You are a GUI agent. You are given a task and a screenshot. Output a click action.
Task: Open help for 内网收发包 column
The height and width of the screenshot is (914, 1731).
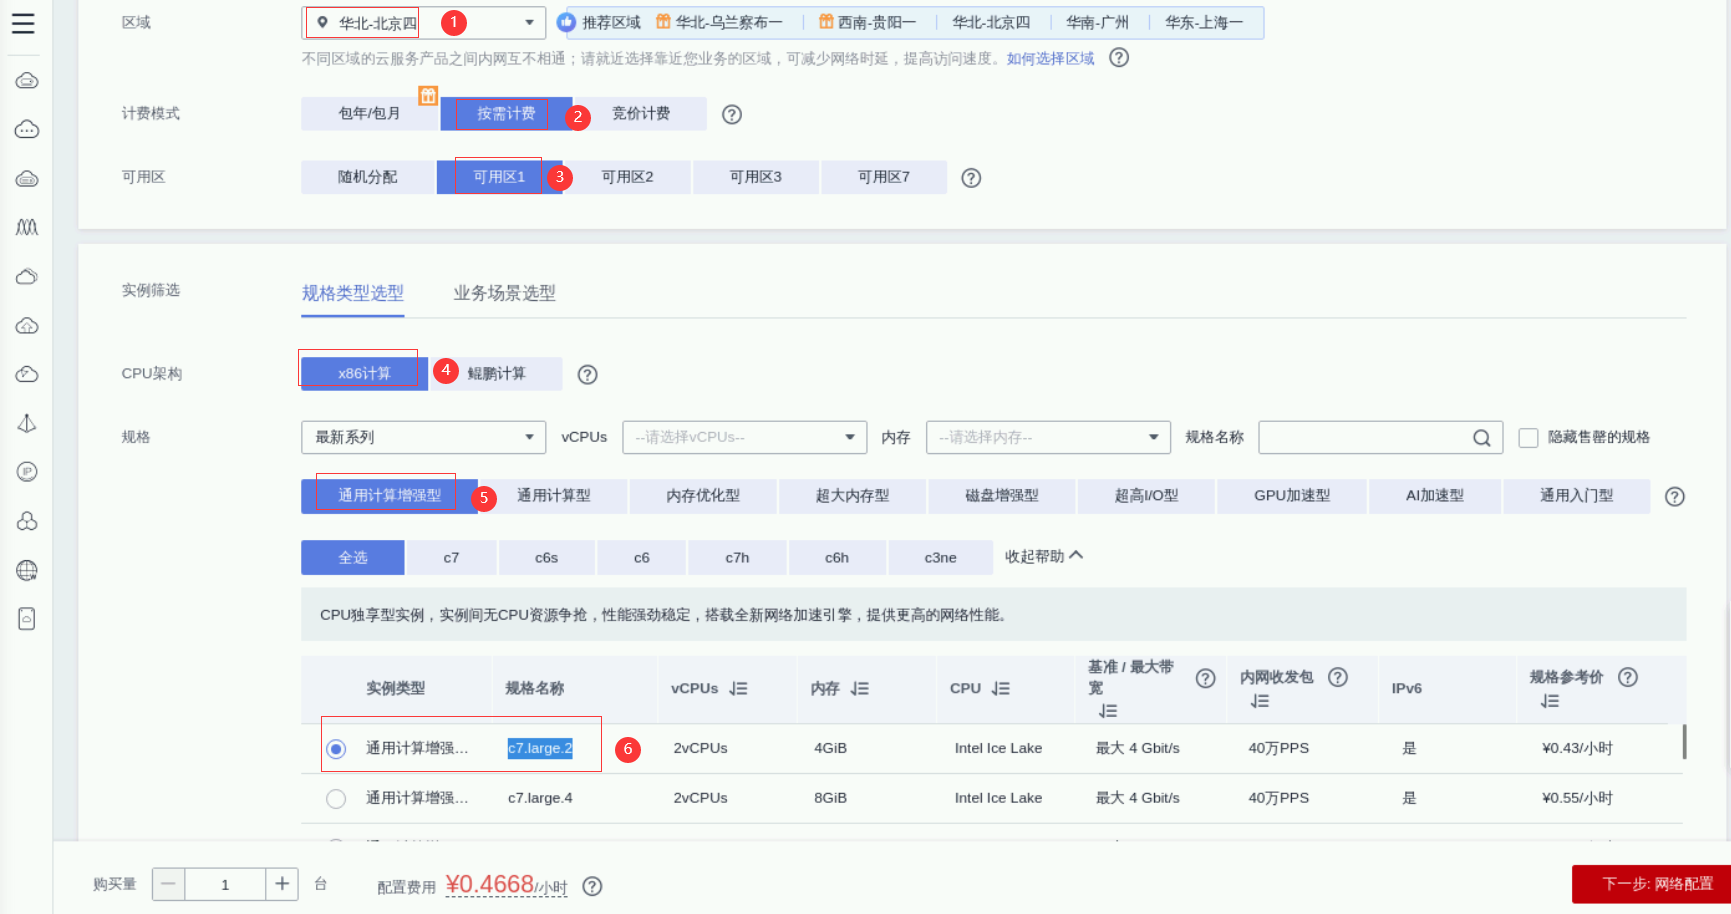click(x=1338, y=677)
